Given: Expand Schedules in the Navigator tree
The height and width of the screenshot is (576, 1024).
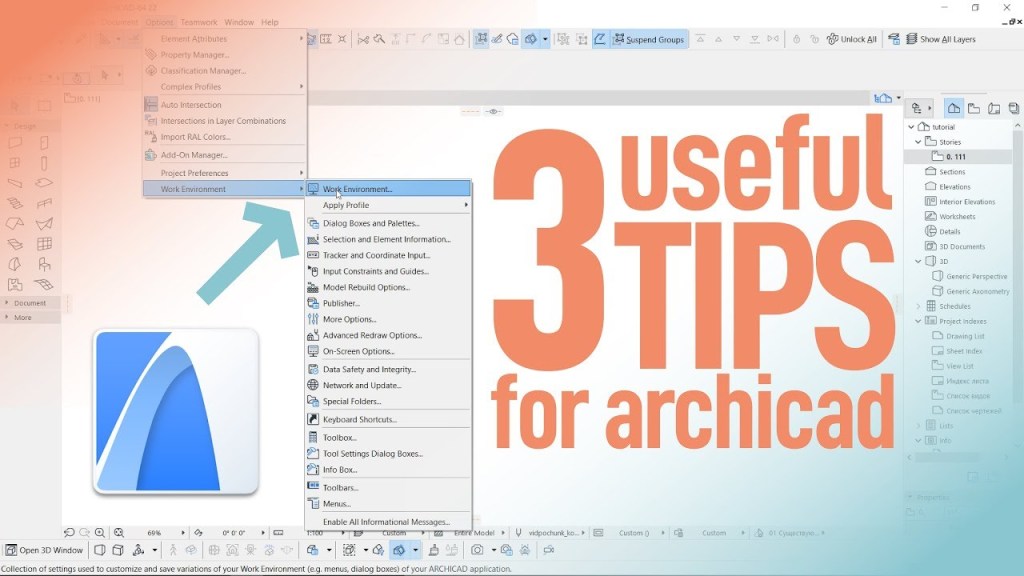Looking at the screenshot, I should [x=918, y=306].
